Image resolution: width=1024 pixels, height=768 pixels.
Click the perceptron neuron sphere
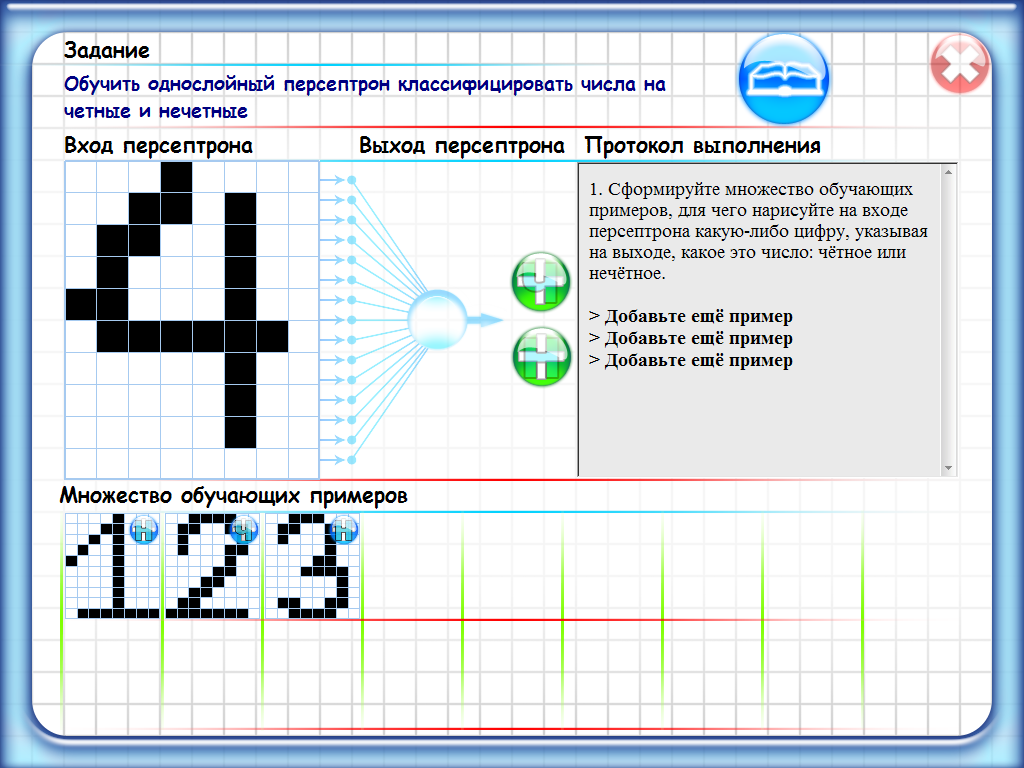pyautogui.click(x=436, y=319)
